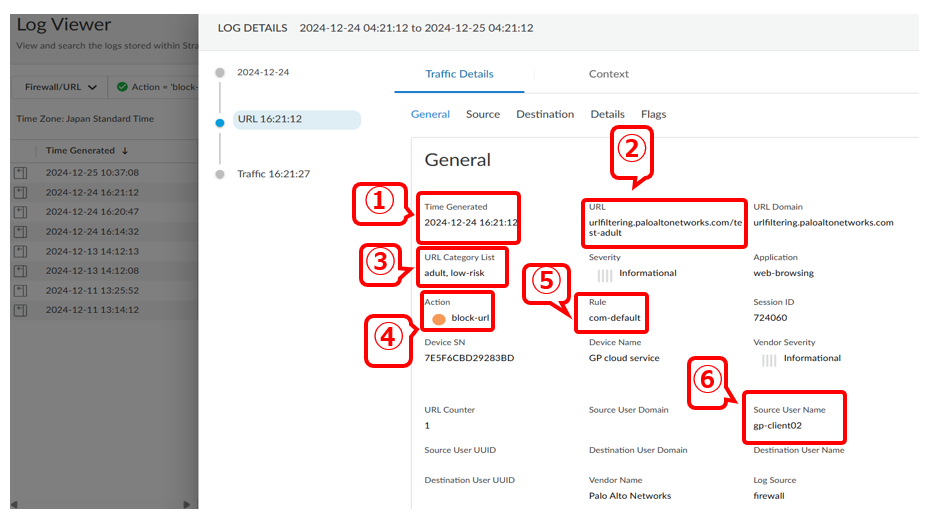Image resolution: width=952 pixels, height=526 pixels.
Task: Open log details icon for 2024-12-24 16:20:47
Action: [20, 212]
